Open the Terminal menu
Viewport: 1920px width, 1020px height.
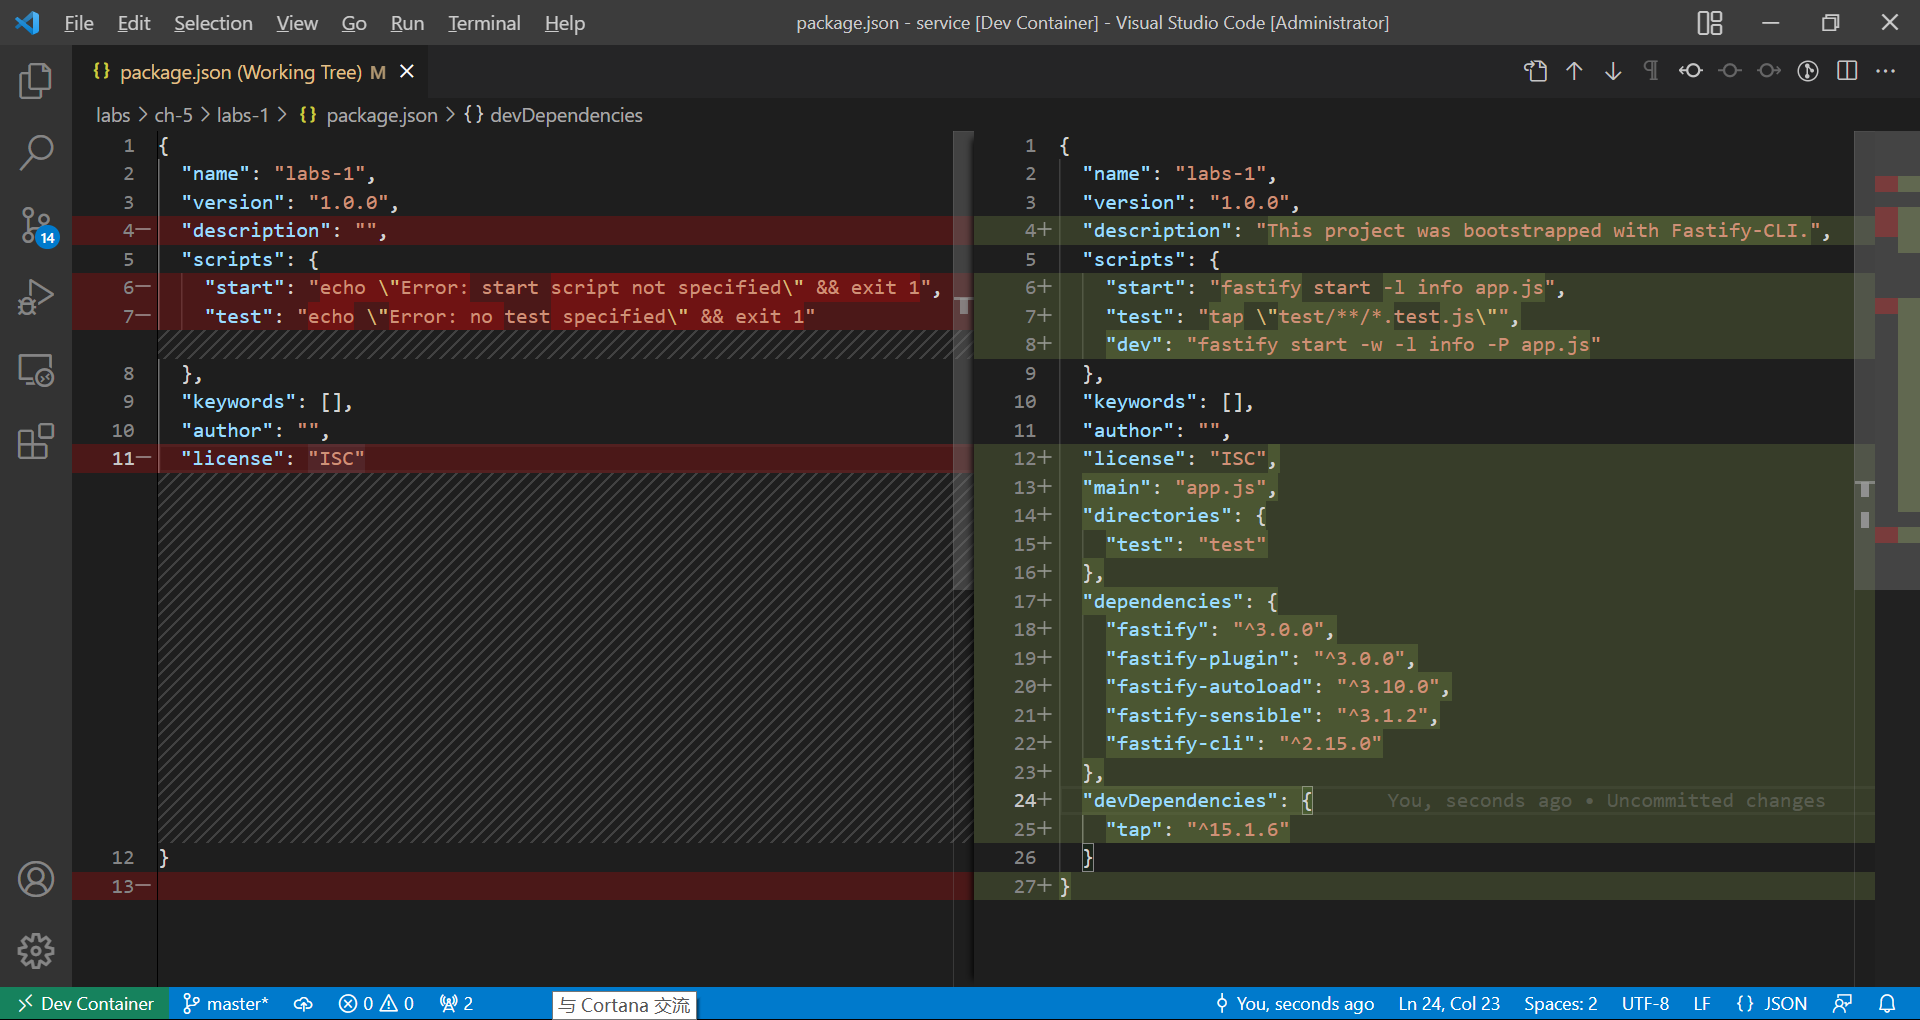tap(484, 23)
